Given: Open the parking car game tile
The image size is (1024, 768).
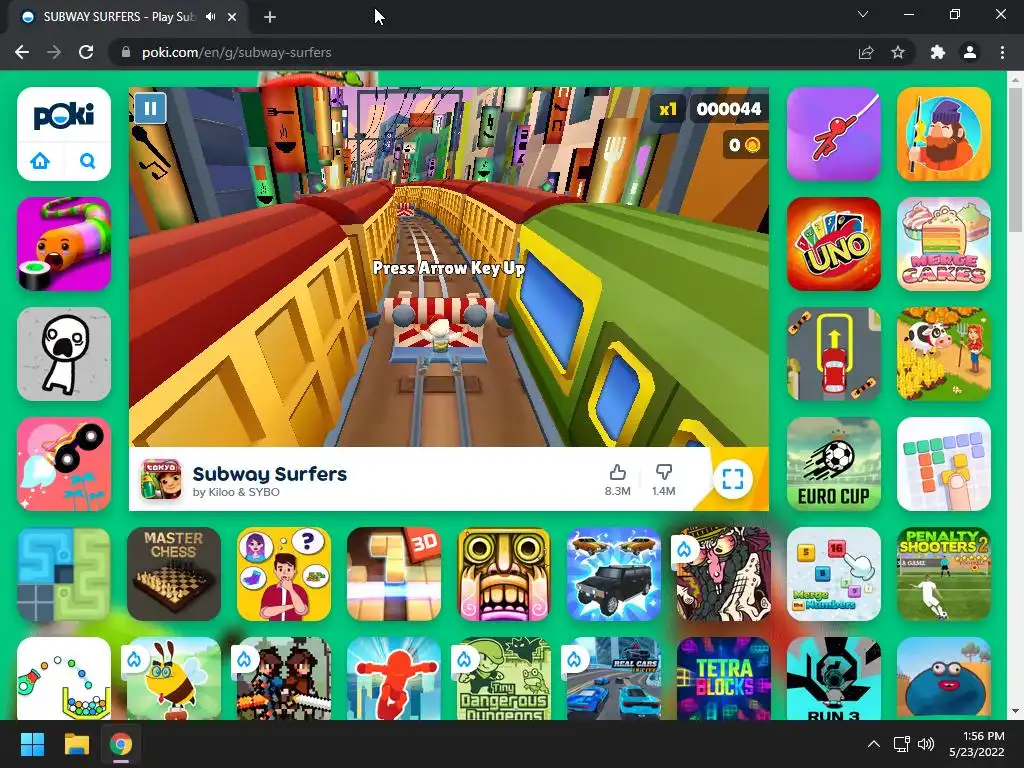Looking at the screenshot, I should 833,354.
